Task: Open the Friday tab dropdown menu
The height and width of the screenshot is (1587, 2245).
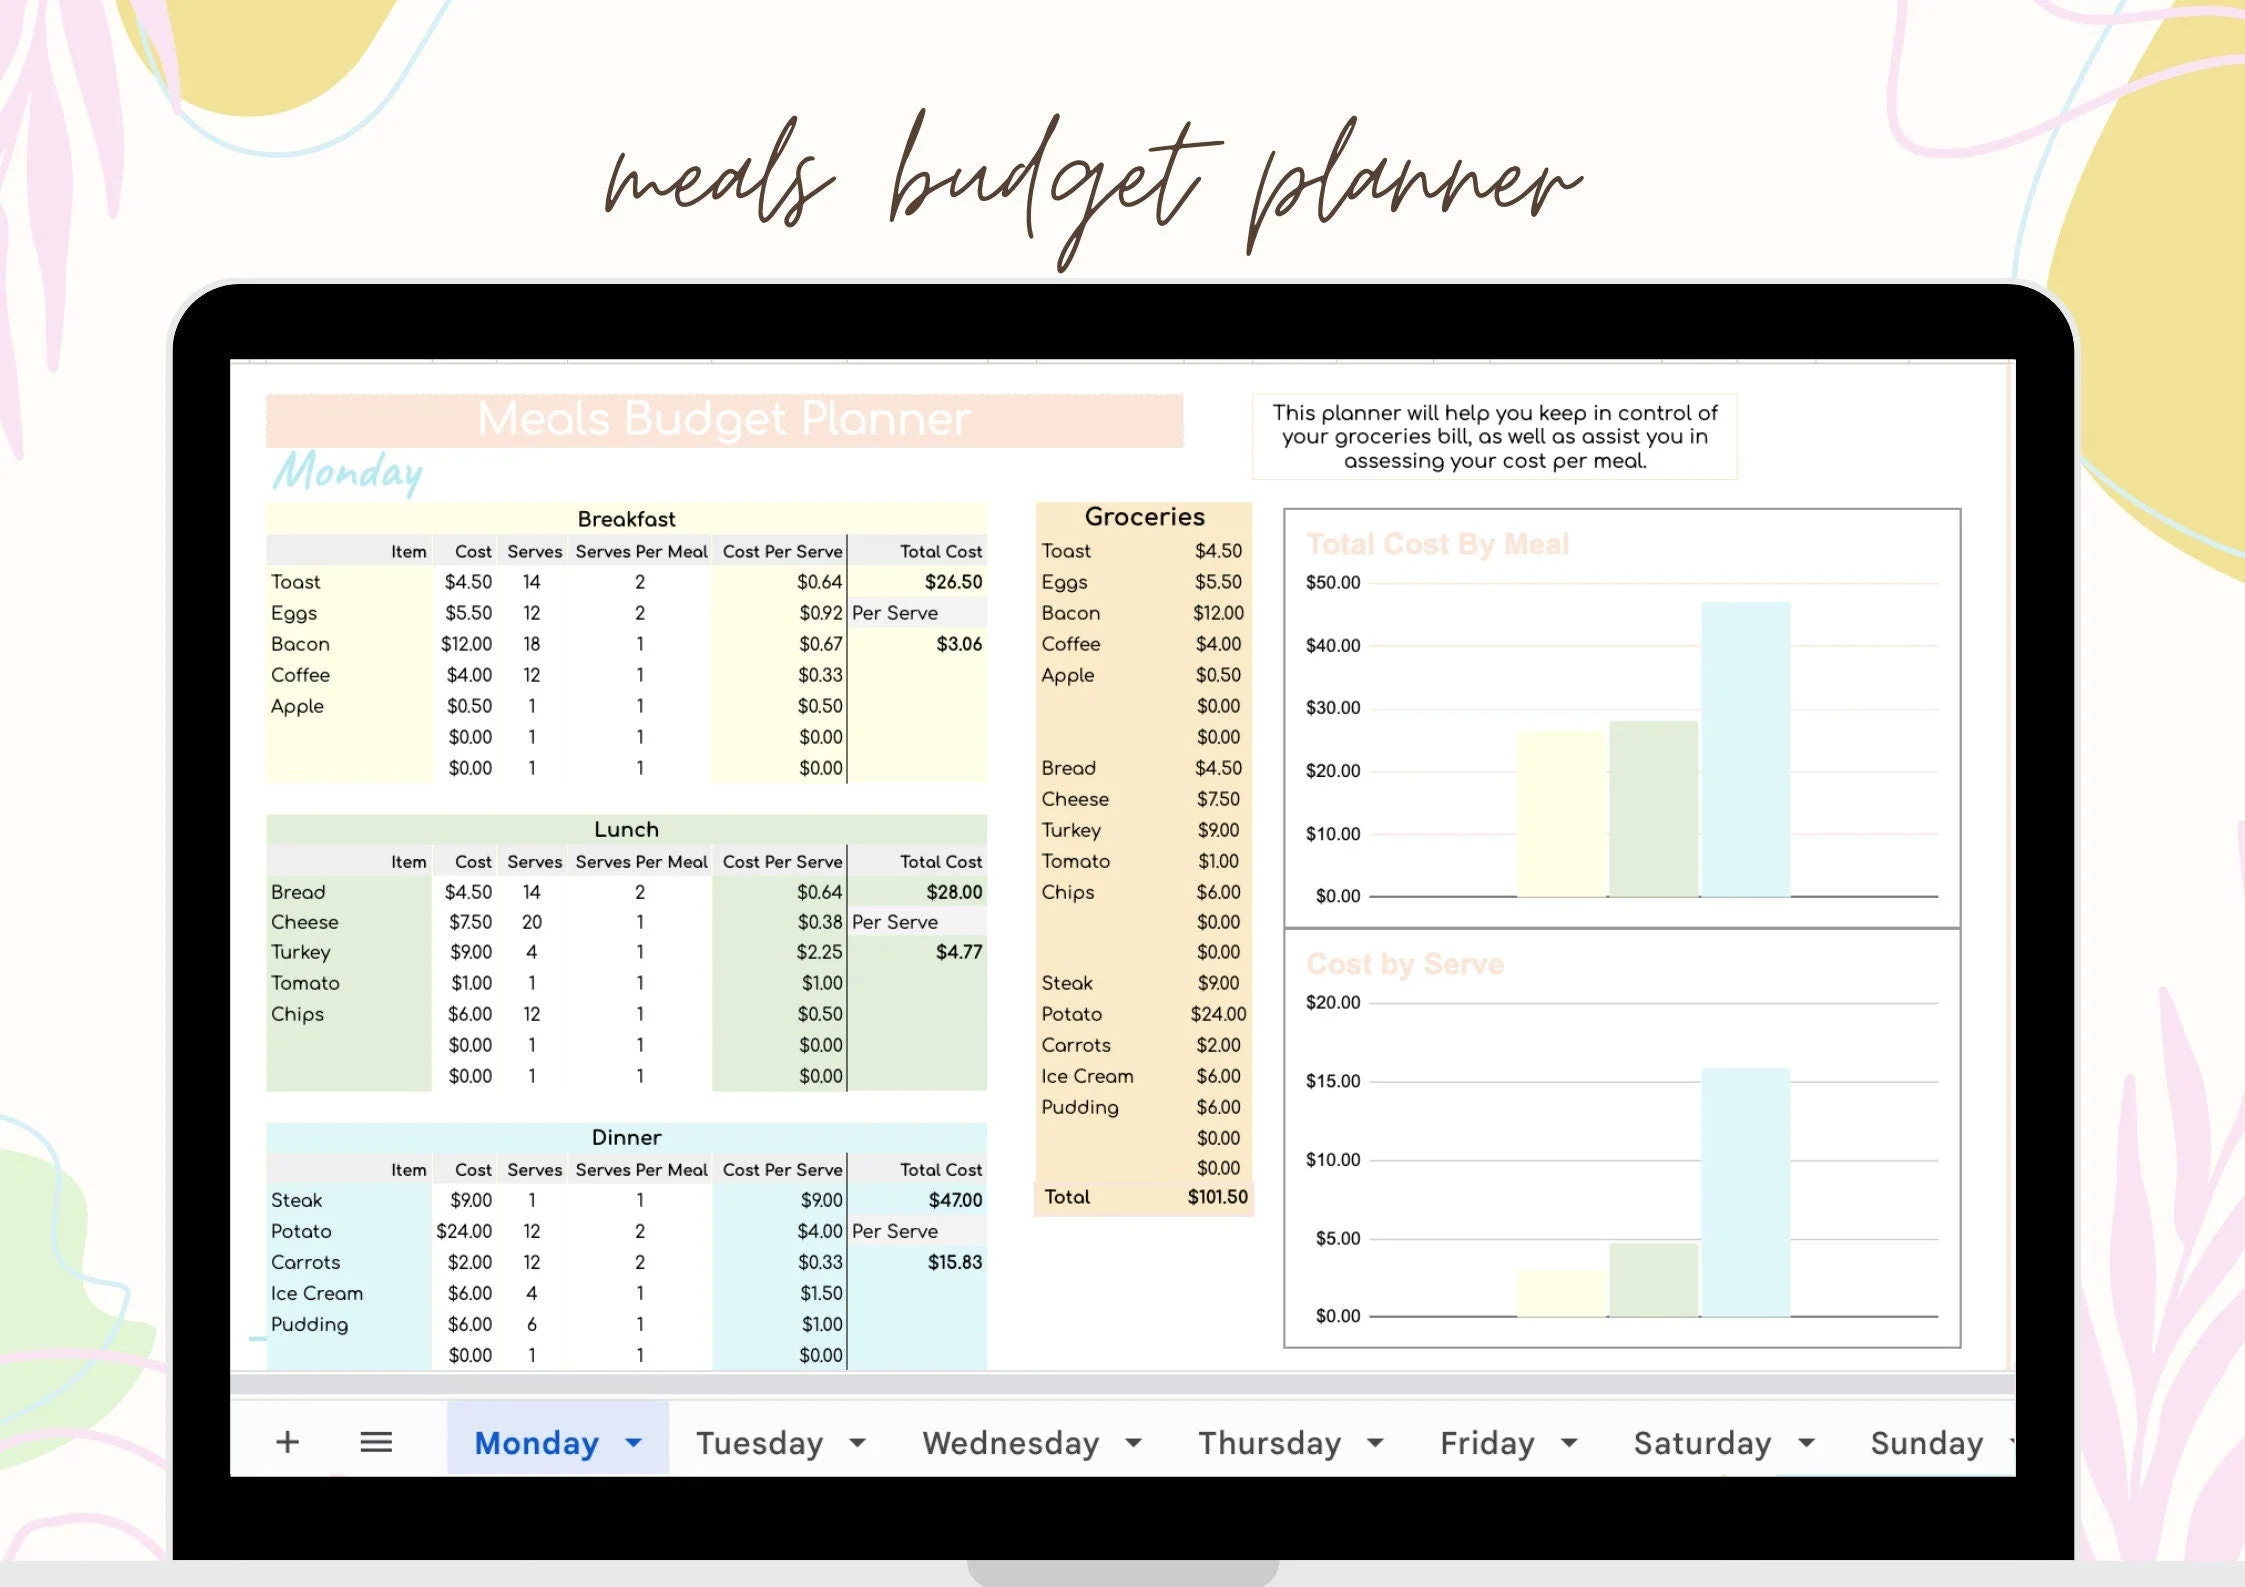Action: [1568, 1443]
